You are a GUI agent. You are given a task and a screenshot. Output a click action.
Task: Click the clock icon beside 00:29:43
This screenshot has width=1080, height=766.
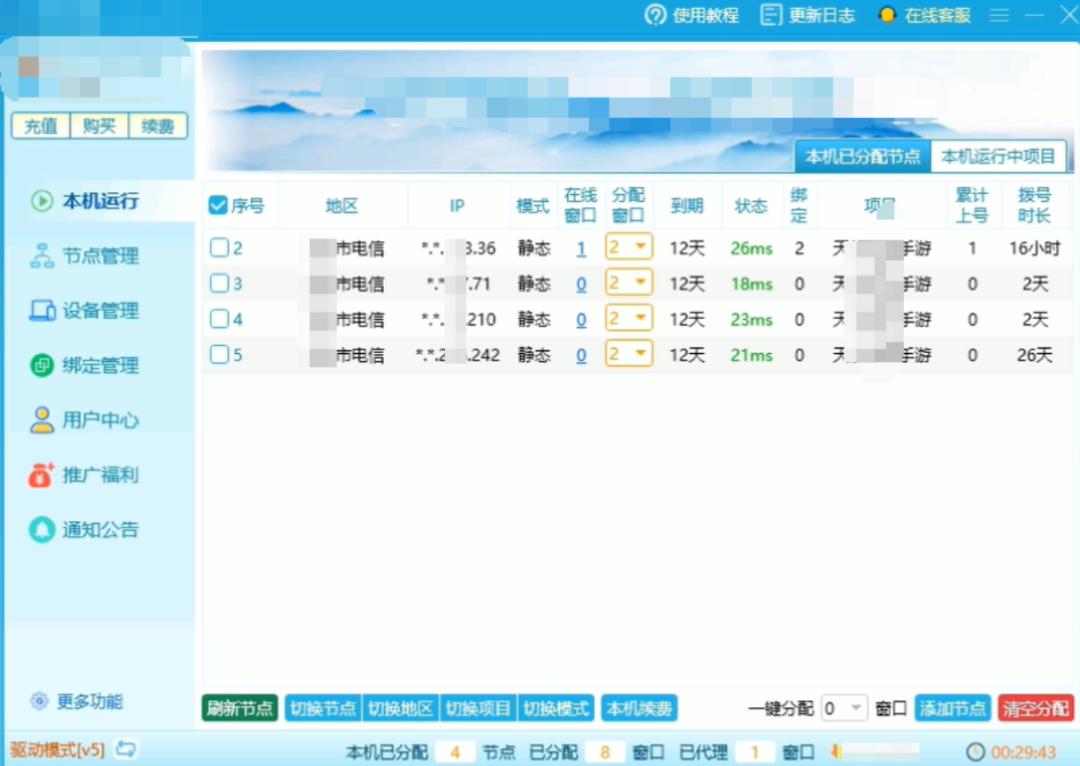pos(975,752)
